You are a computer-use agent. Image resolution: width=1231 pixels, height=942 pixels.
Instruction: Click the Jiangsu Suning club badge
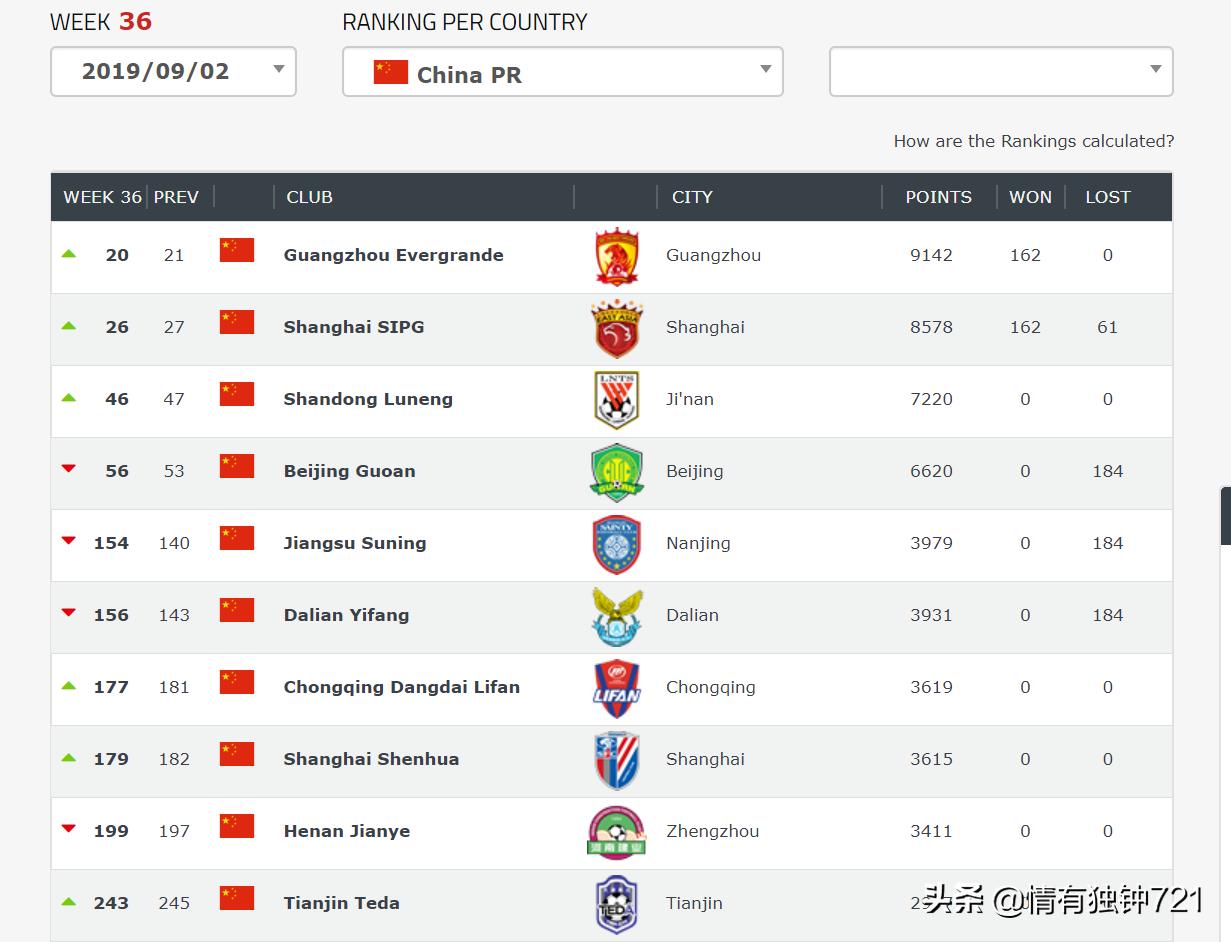pyautogui.click(x=616, y=545)
